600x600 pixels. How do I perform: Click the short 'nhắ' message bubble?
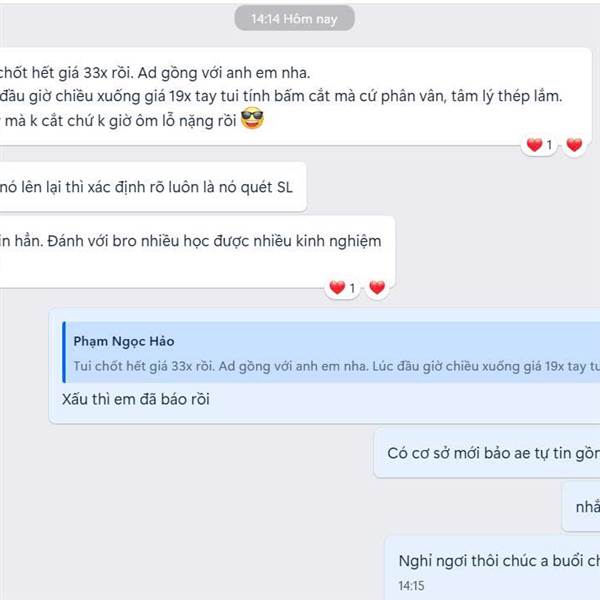click(x=581, y=507)
